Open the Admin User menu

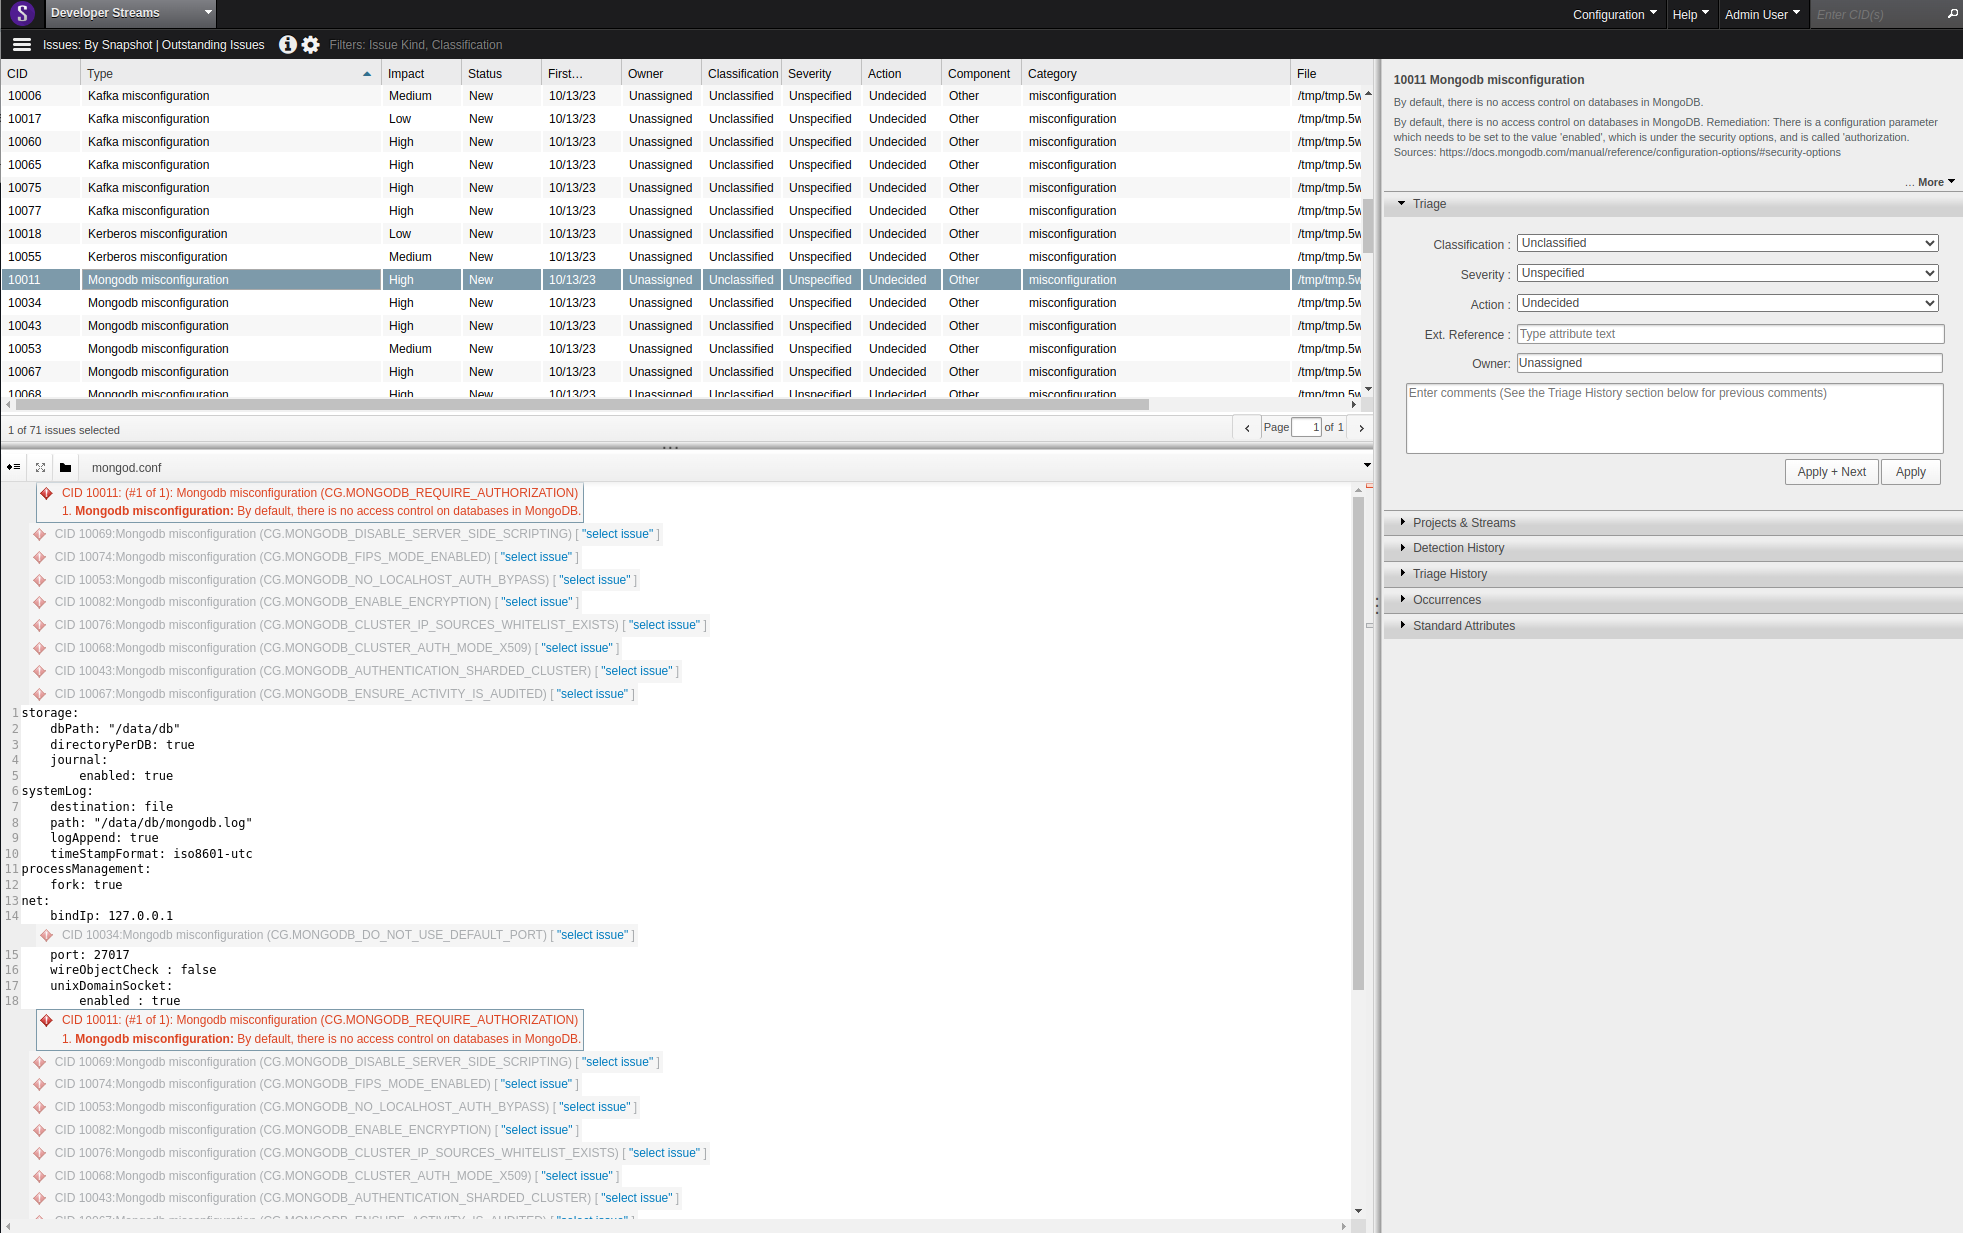pos(1762,14)
